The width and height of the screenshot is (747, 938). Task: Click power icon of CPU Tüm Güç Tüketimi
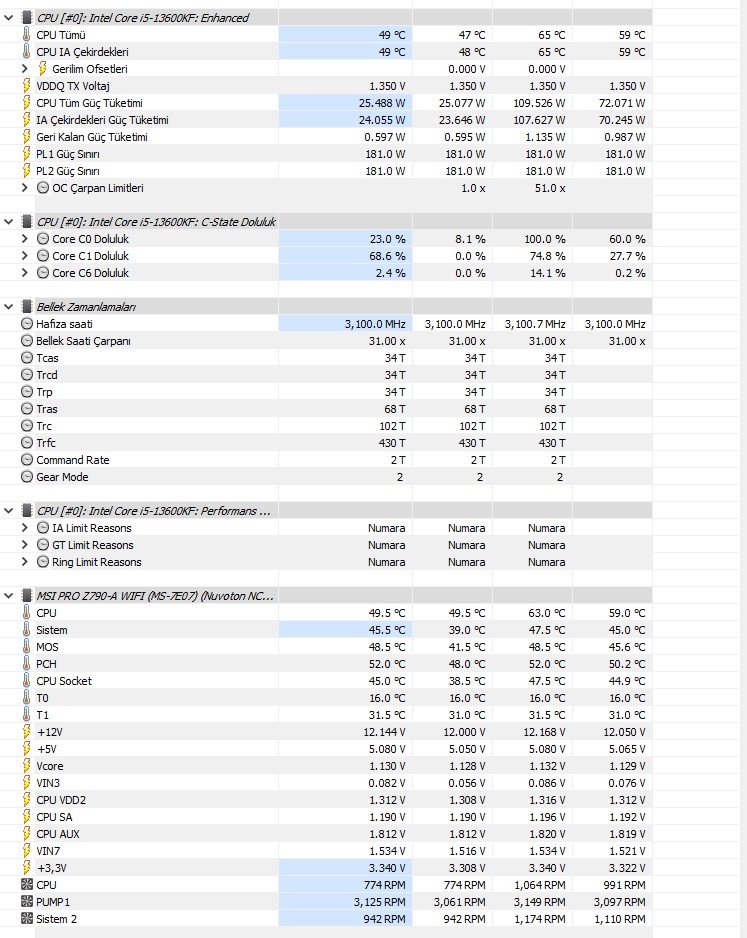26,103
